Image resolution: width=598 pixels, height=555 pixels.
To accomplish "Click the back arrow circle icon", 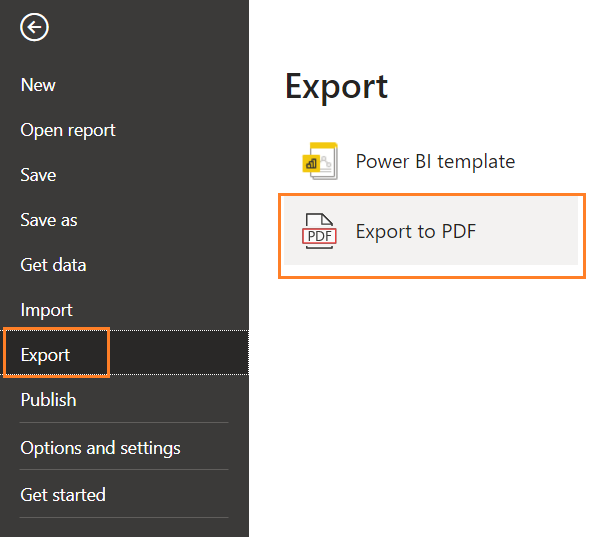I will [34, 27].
